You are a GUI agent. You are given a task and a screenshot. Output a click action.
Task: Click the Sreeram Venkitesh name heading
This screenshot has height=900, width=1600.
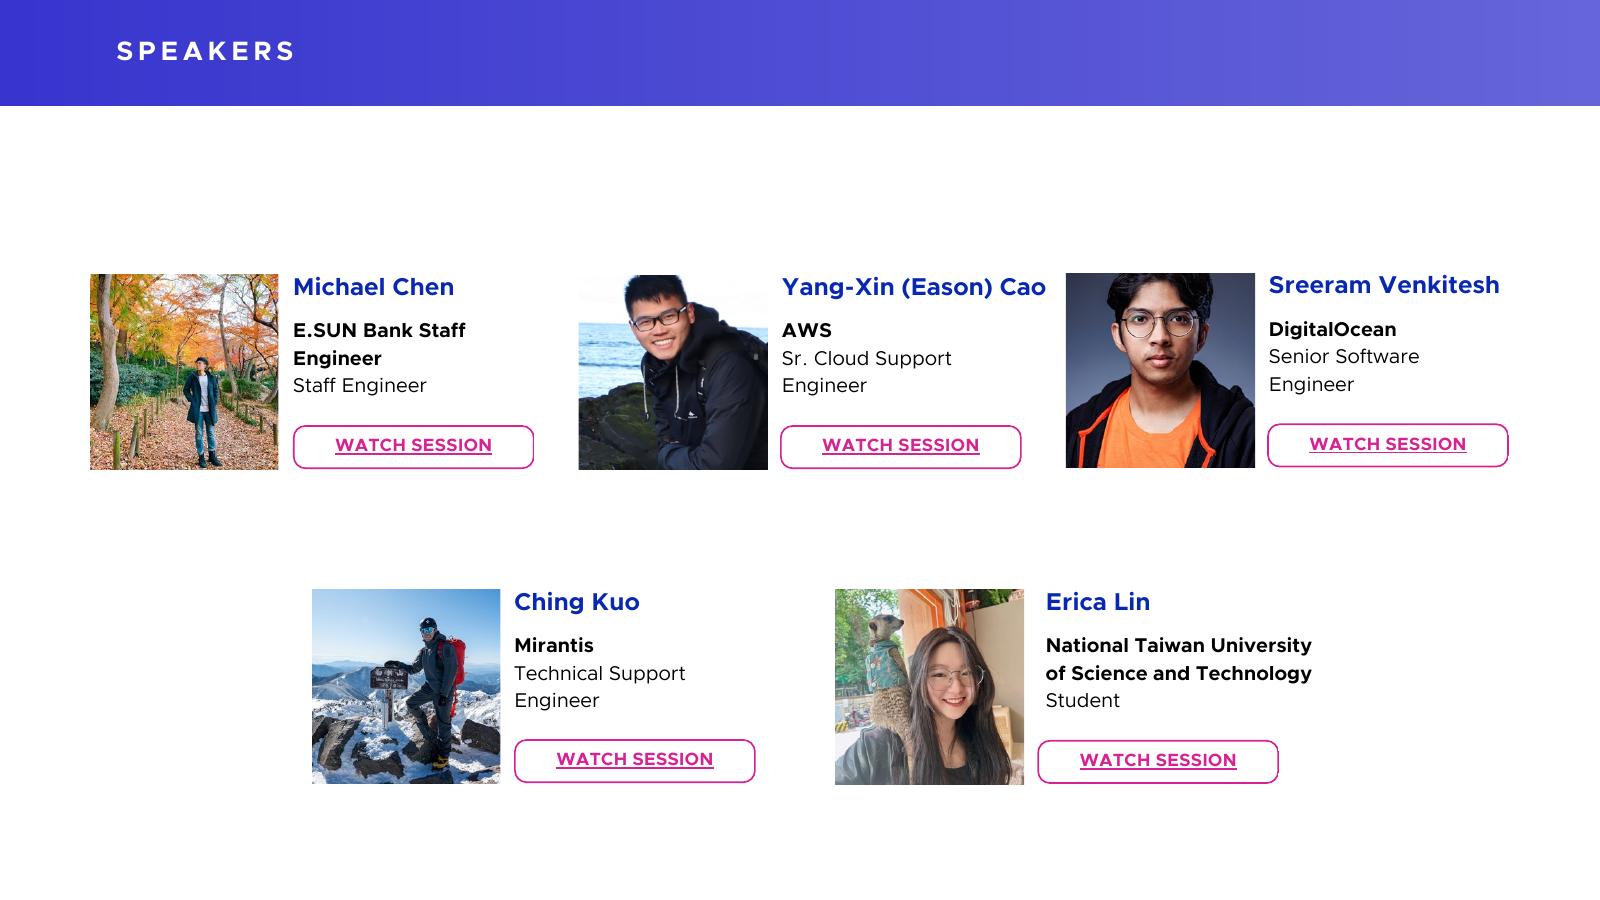tap(1383, 285)
